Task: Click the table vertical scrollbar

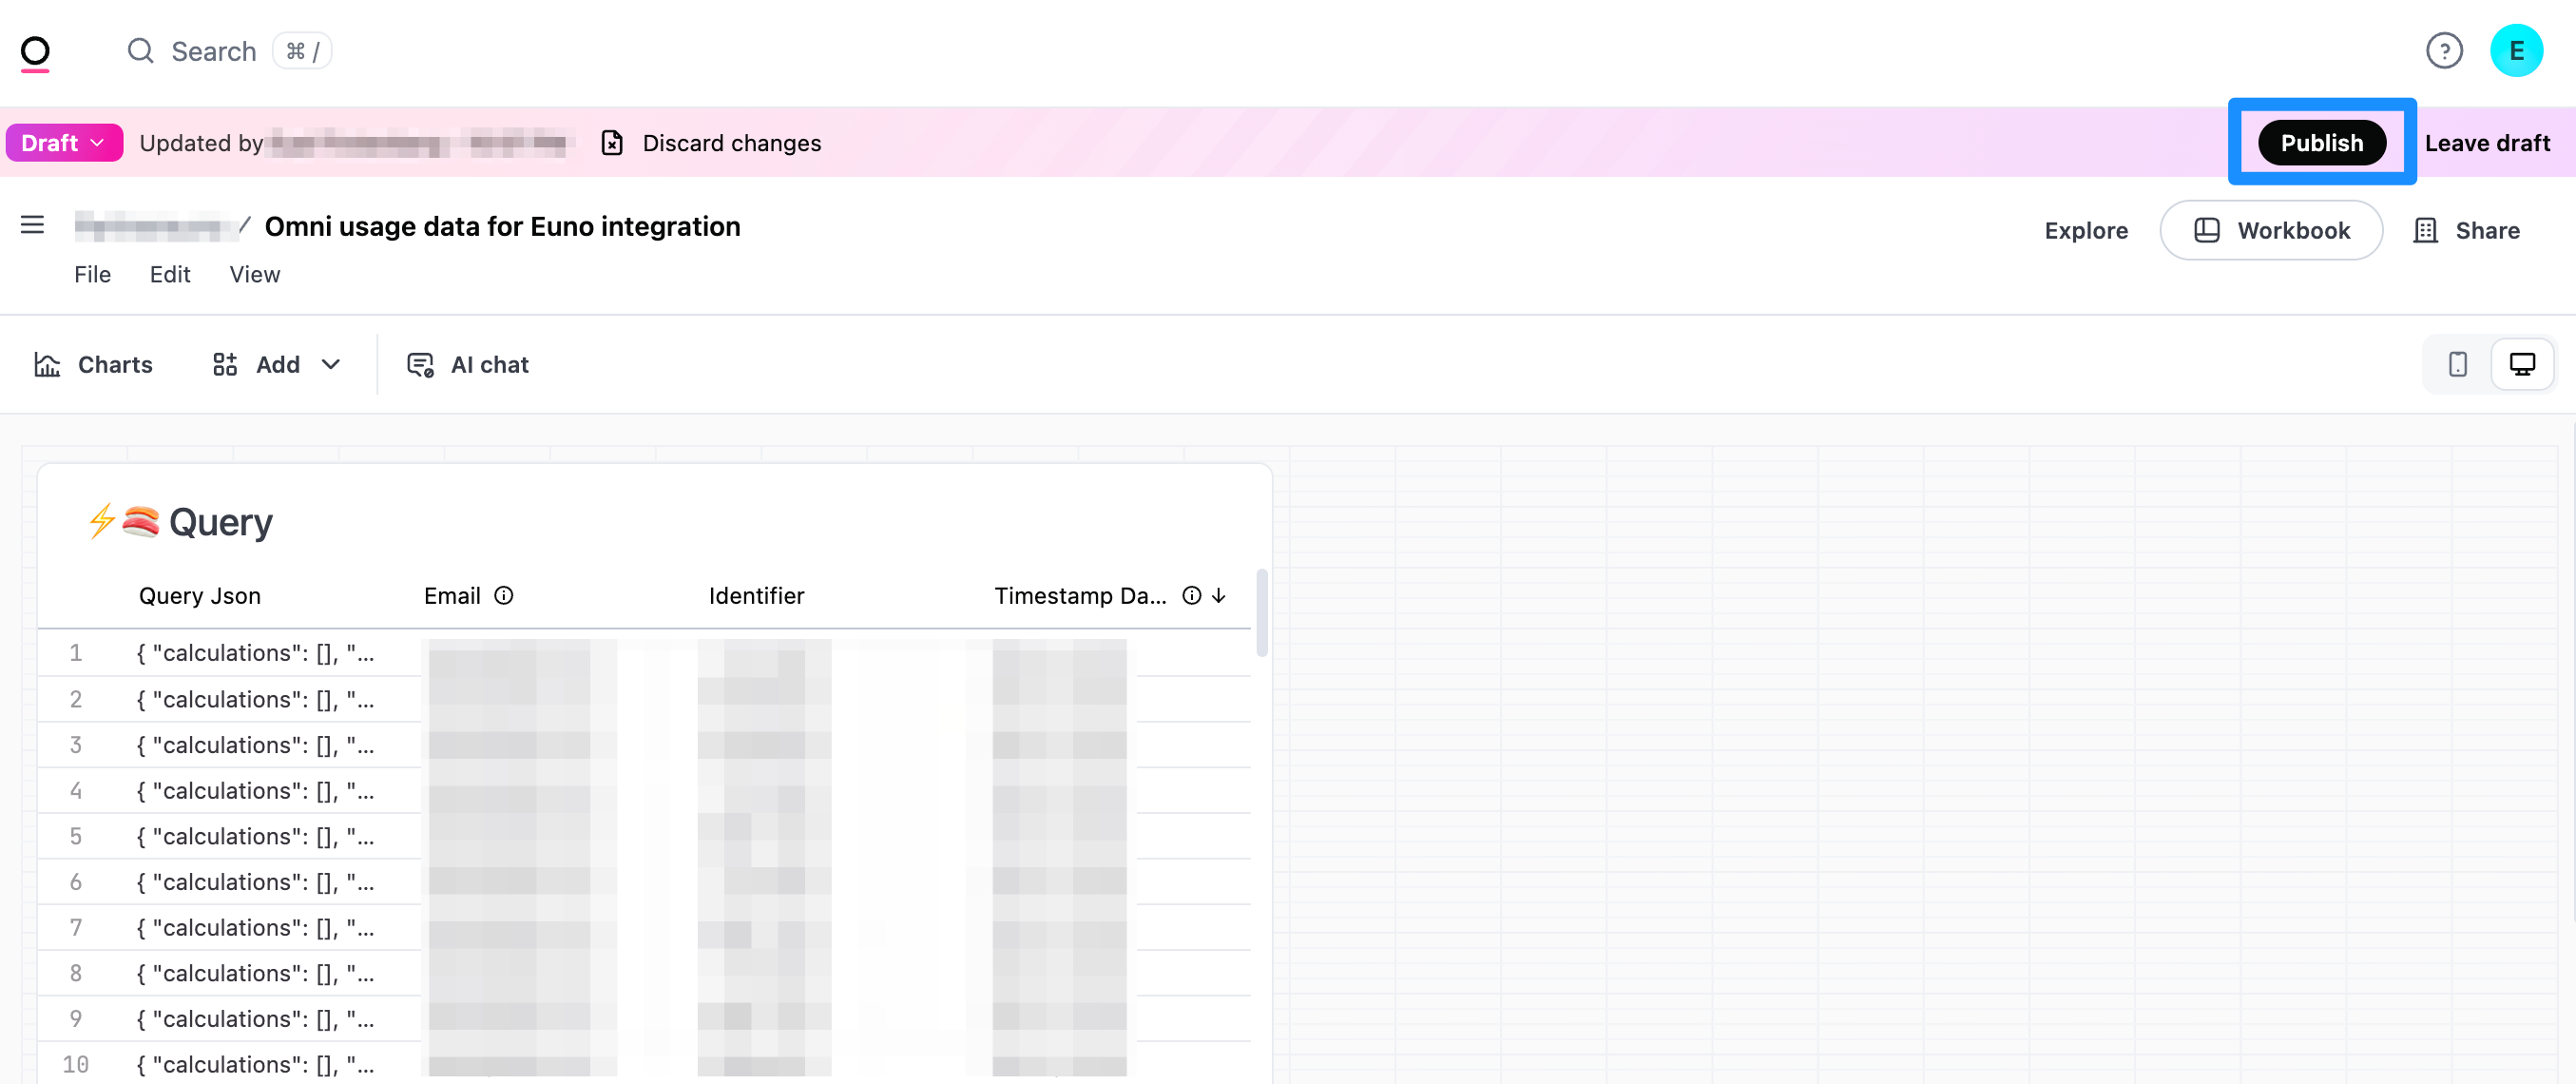Action: click(x=1262, y=612)
